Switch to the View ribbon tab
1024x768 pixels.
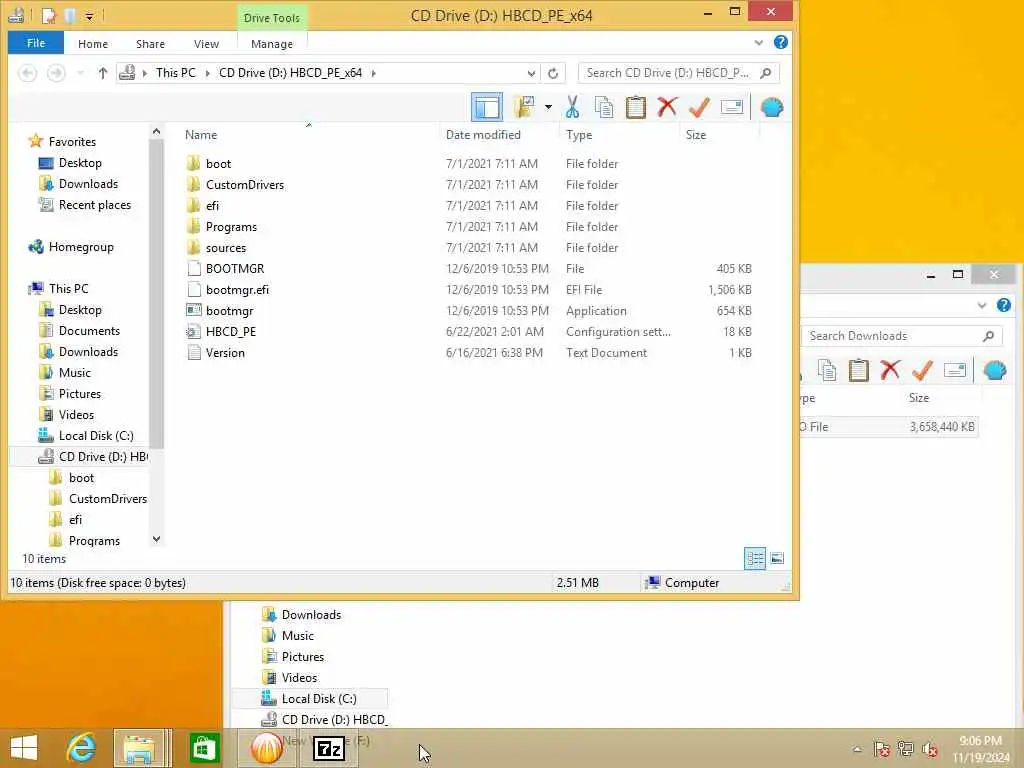pos(206,44)
